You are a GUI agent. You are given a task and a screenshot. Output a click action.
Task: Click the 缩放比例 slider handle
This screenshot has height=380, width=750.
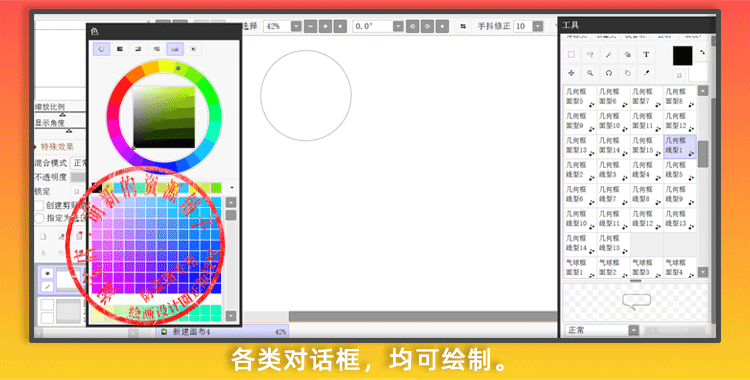[62, 114]
